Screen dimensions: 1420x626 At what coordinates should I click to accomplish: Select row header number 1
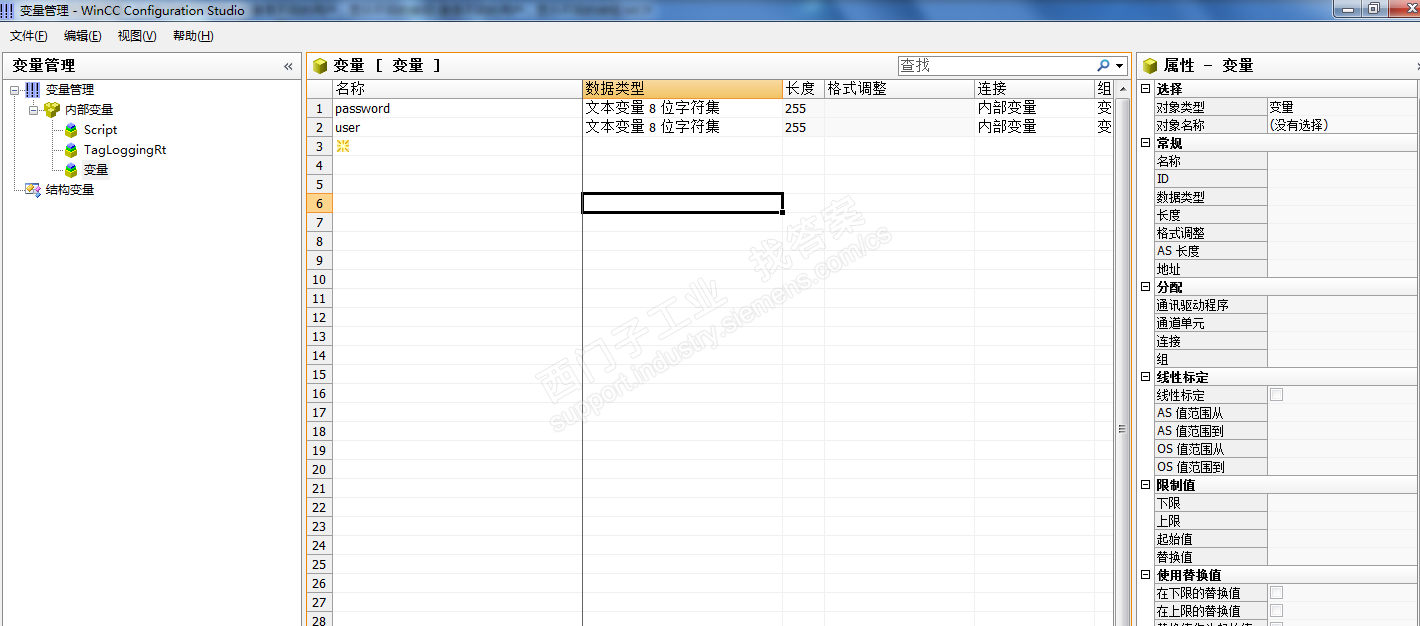pyautogui.click(x=320, y=108)
